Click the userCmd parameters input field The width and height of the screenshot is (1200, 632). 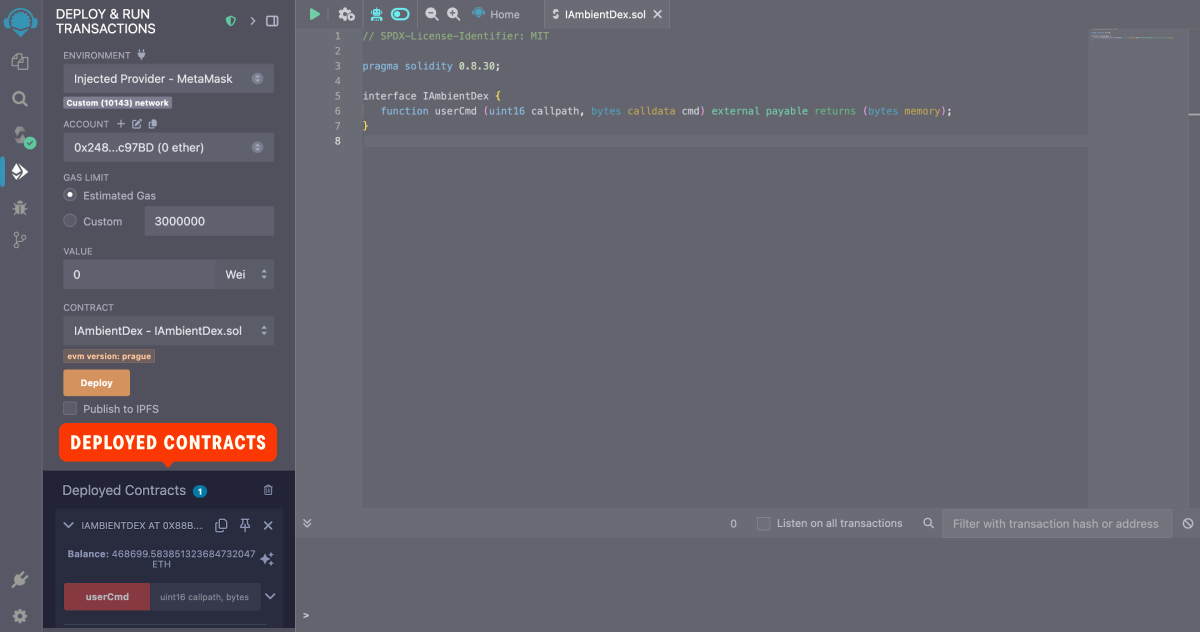tap(205, 597)
